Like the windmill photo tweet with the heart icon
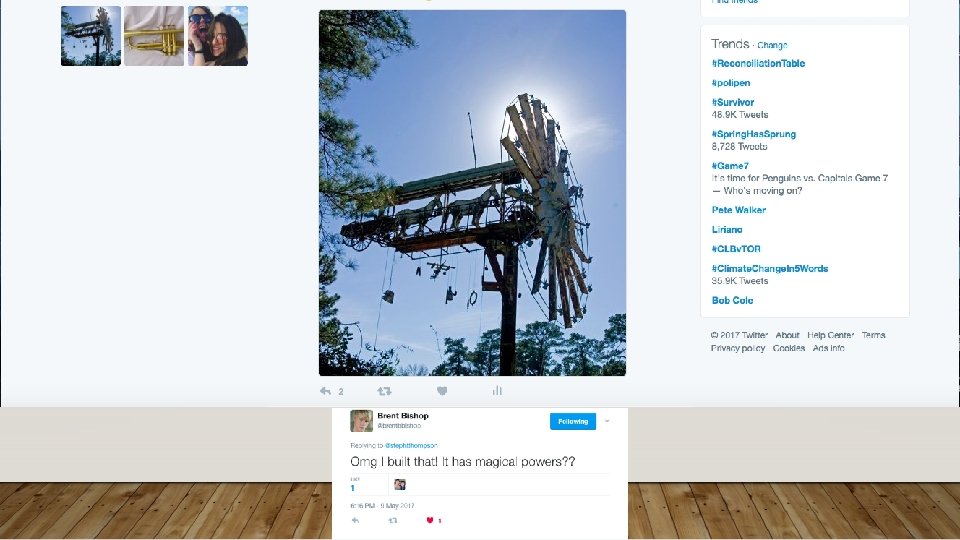Screen dimensions: 960x540 441,391
